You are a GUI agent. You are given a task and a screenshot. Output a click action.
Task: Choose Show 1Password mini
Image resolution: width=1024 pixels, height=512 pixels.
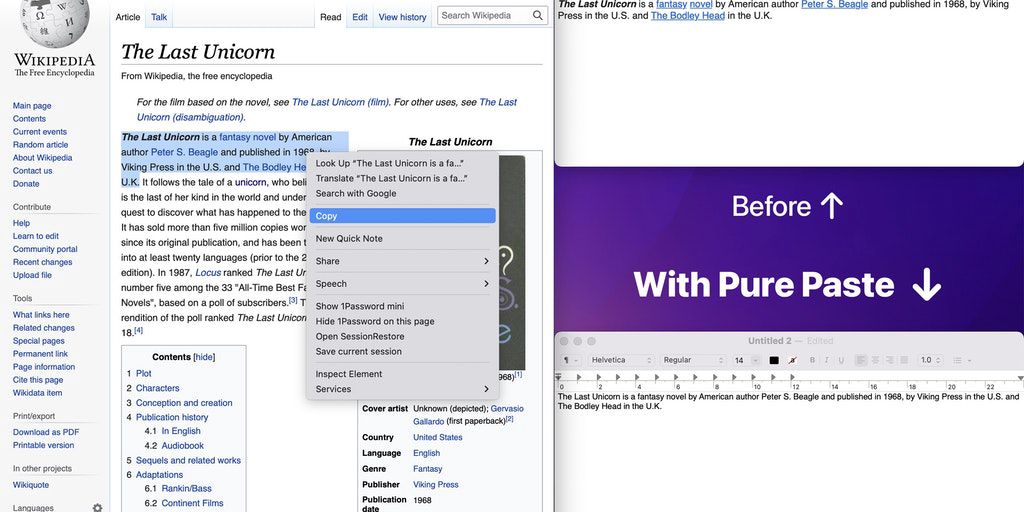pos(402,306)
